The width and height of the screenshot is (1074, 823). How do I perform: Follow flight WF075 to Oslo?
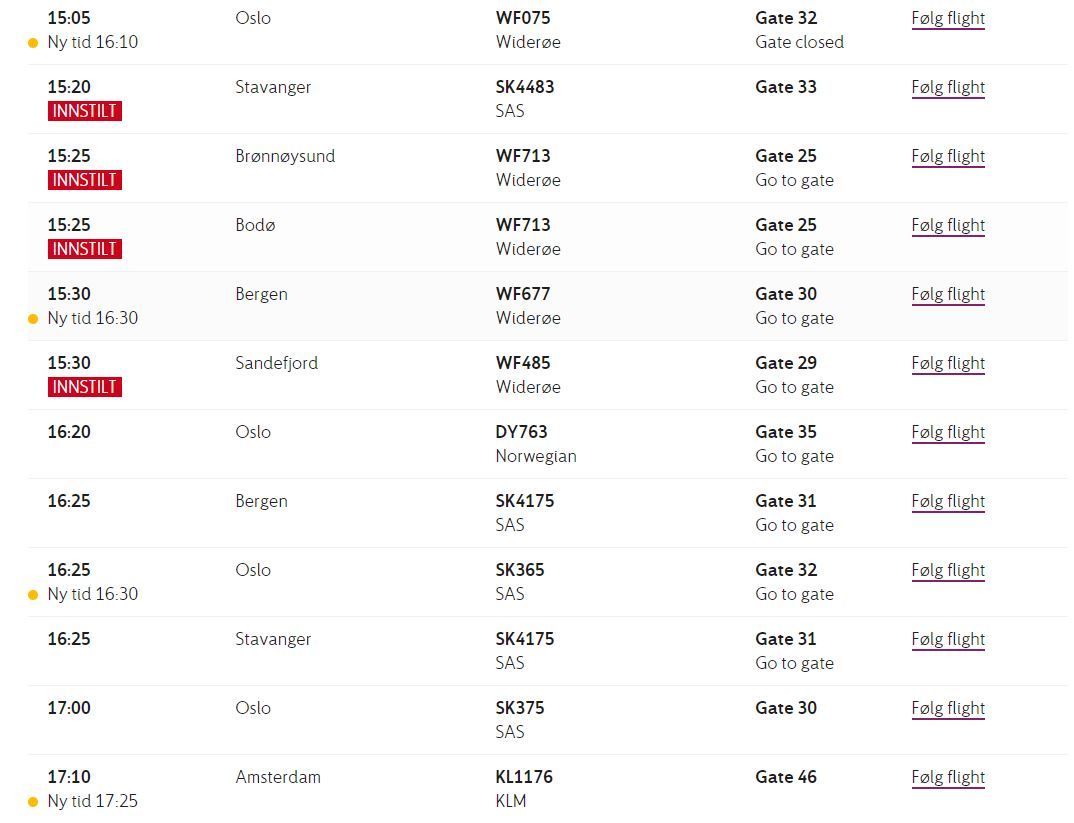point(948,19)
